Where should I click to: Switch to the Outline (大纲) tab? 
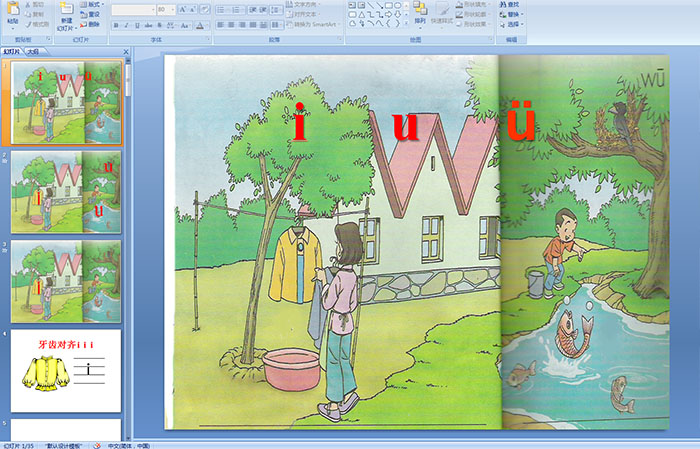click(33, 49)
